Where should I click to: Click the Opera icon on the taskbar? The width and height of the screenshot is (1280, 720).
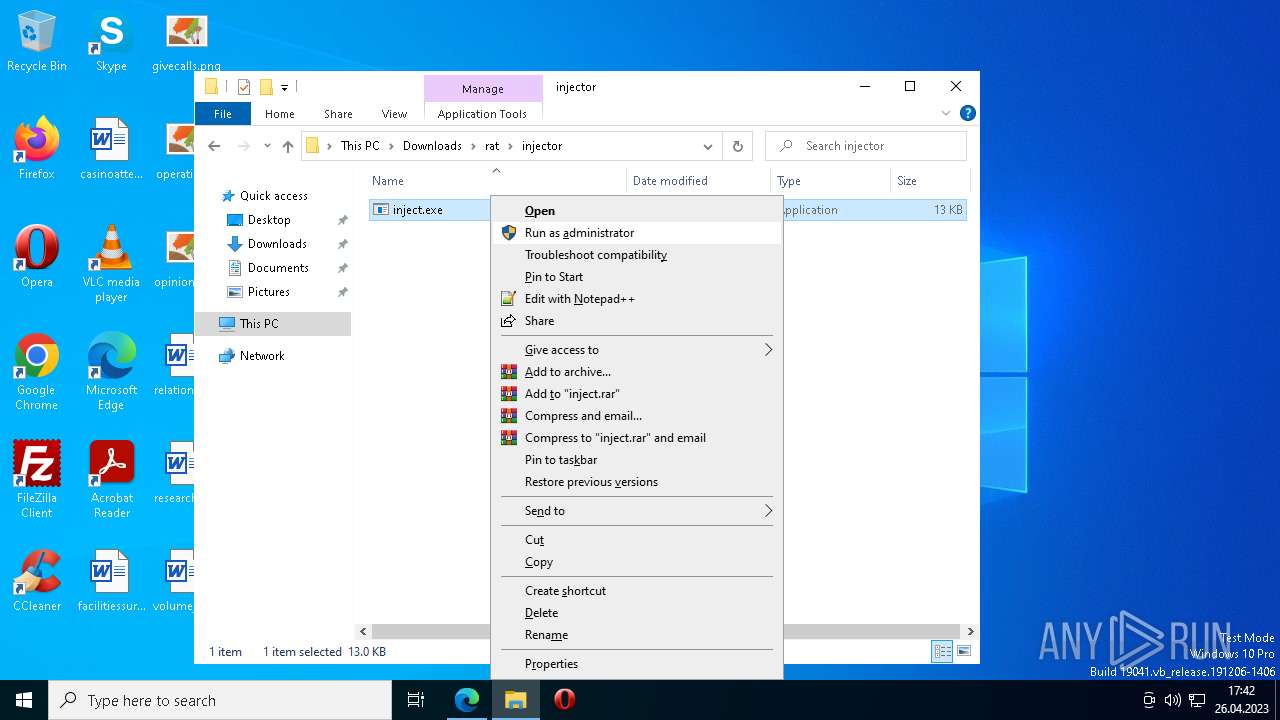pyautogui.click(x=564, y=700)
